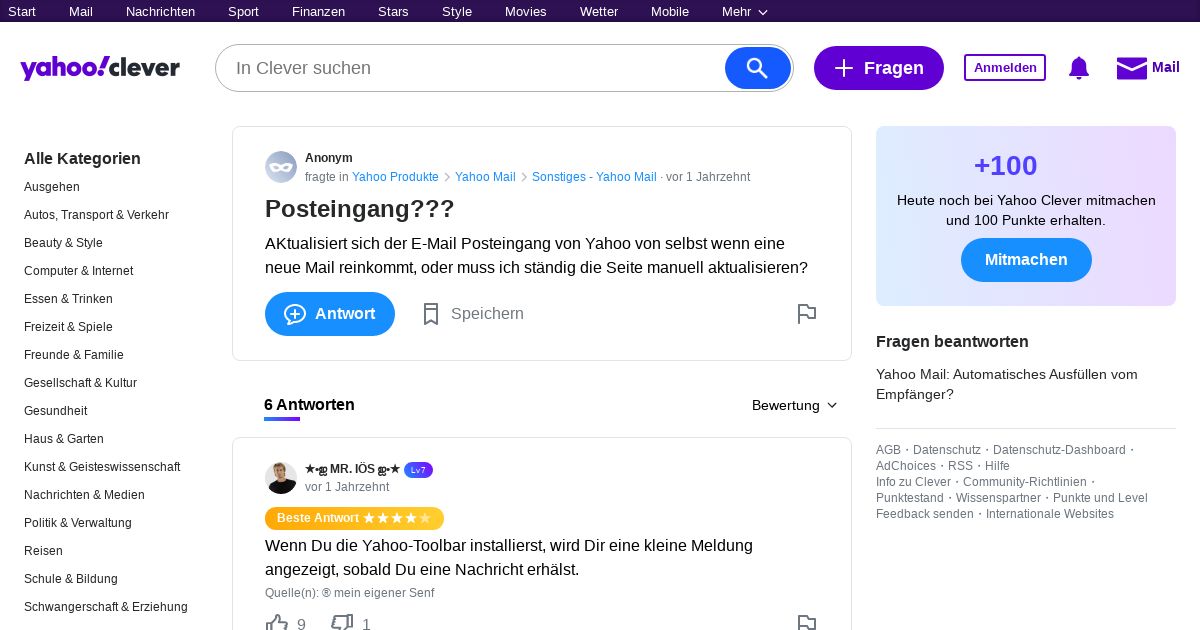Open the Punkte und Level footer link
This screenshot has height=630, width=1200.
[x=1100, y=498]
